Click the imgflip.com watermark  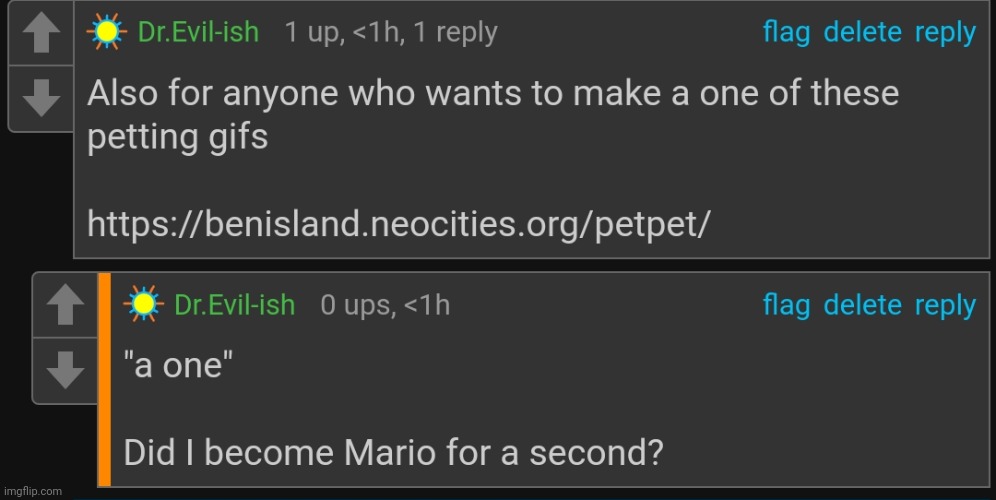tap(33, 491)
